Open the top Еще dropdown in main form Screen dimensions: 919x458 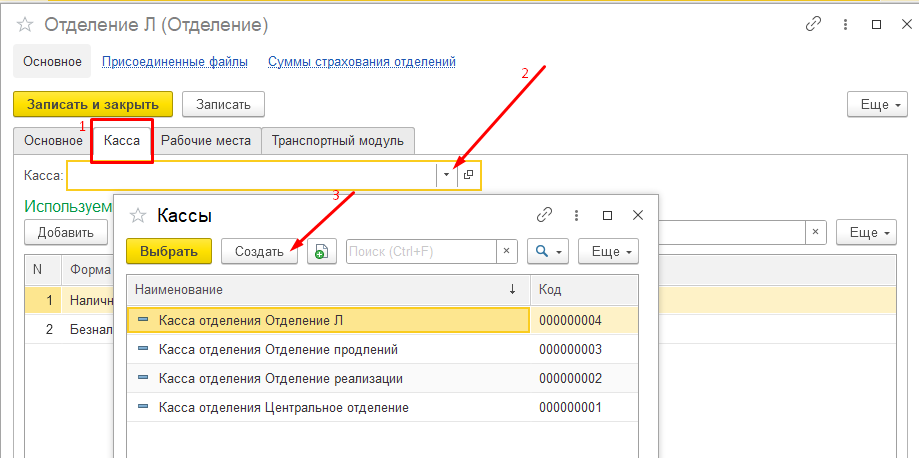click(x=876, y=104)
